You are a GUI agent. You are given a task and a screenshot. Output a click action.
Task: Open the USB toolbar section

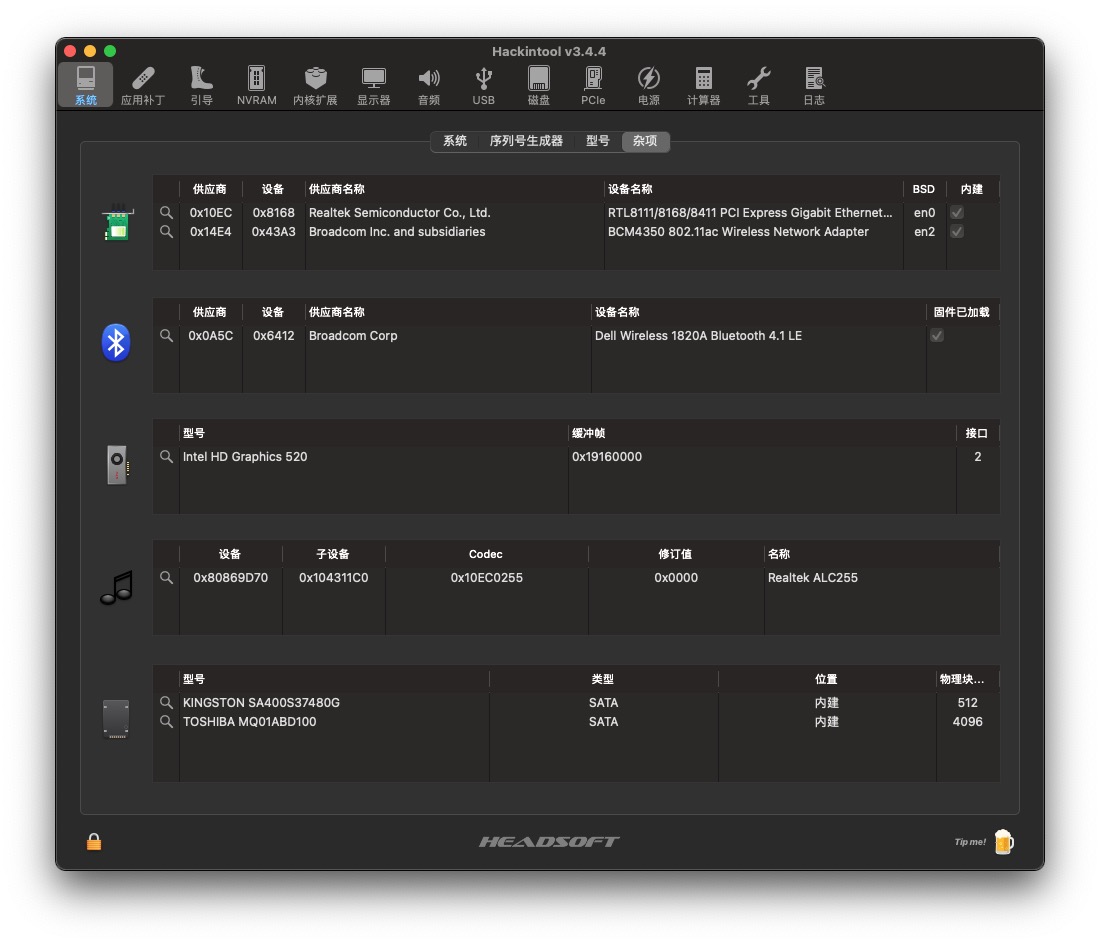coord(483,85)
